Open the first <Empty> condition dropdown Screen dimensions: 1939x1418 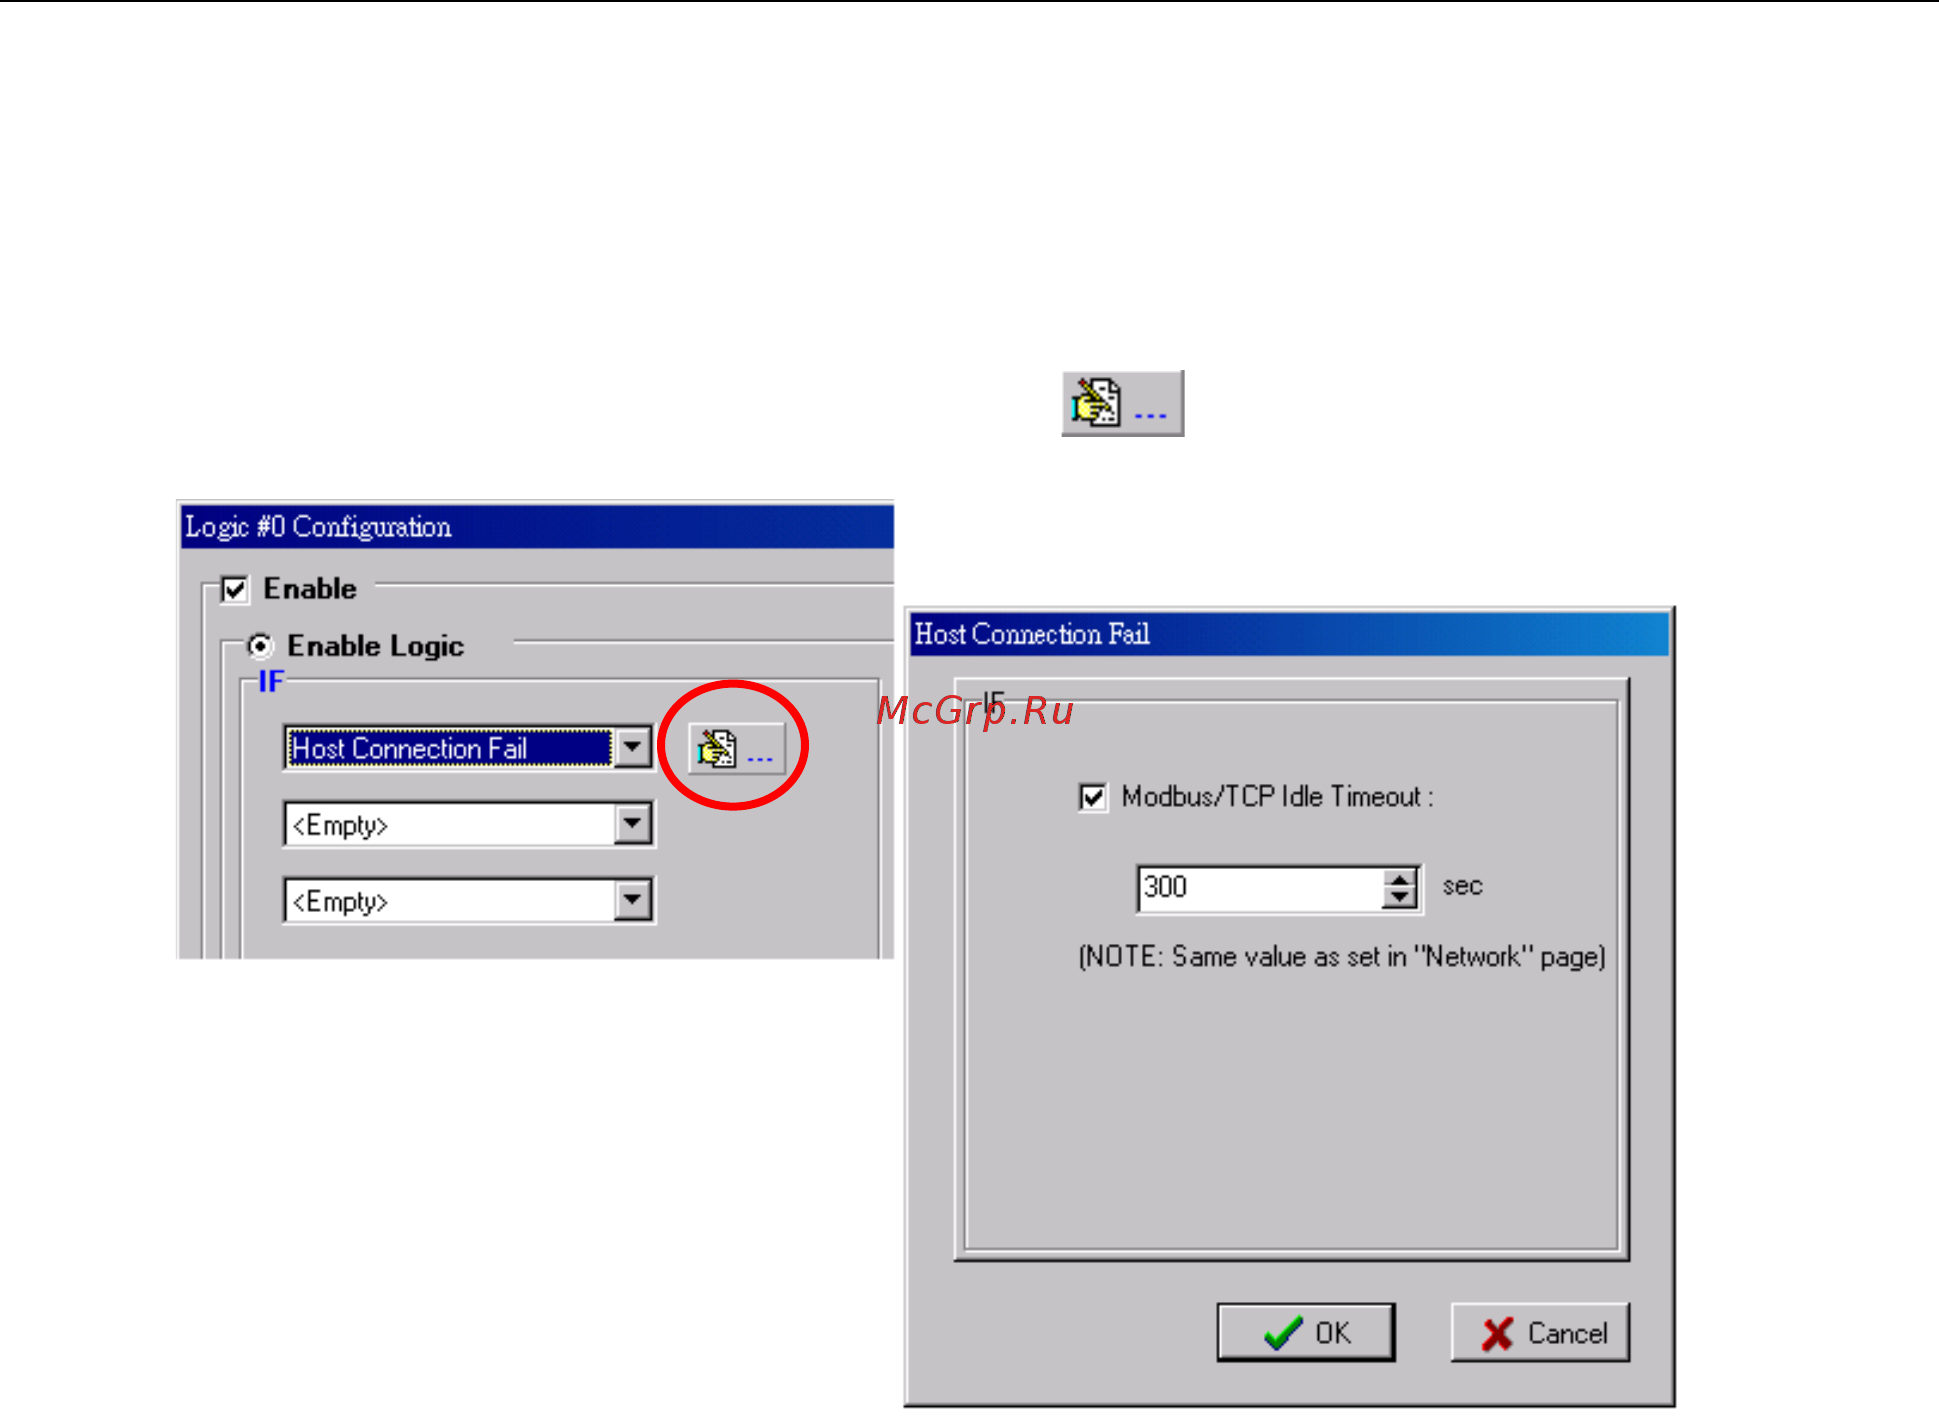[x=633, y=824]
